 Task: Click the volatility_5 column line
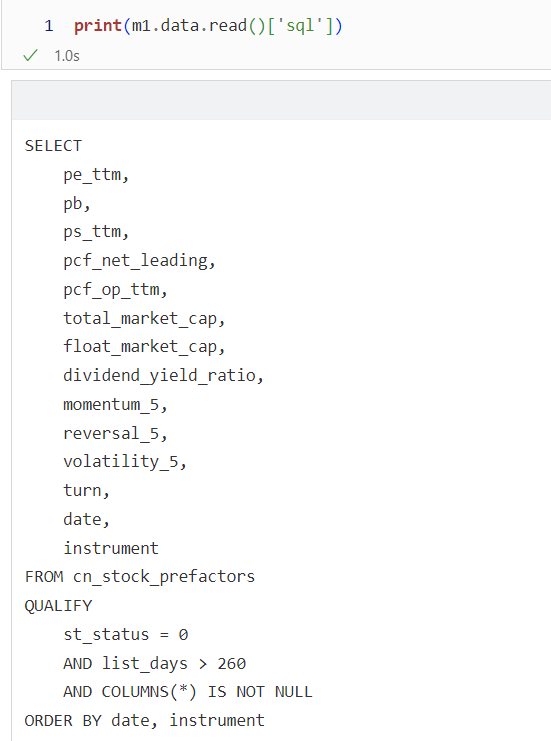125,462
